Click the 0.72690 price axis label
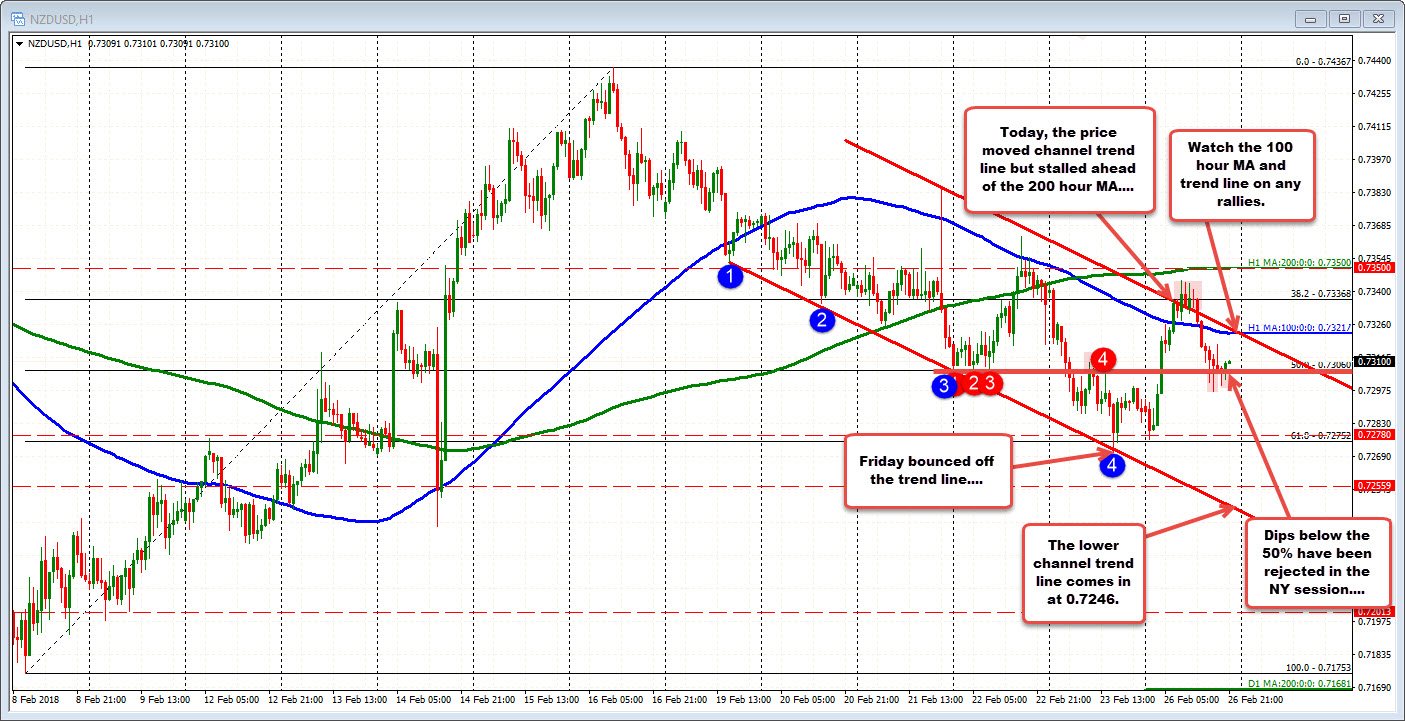 (x=1376, y=456)
